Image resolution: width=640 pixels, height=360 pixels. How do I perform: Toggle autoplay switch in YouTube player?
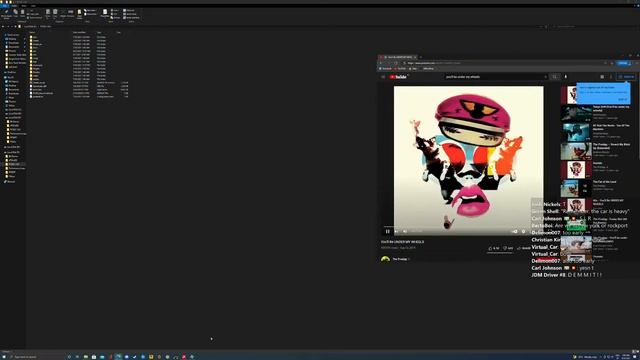pos(514,231)
